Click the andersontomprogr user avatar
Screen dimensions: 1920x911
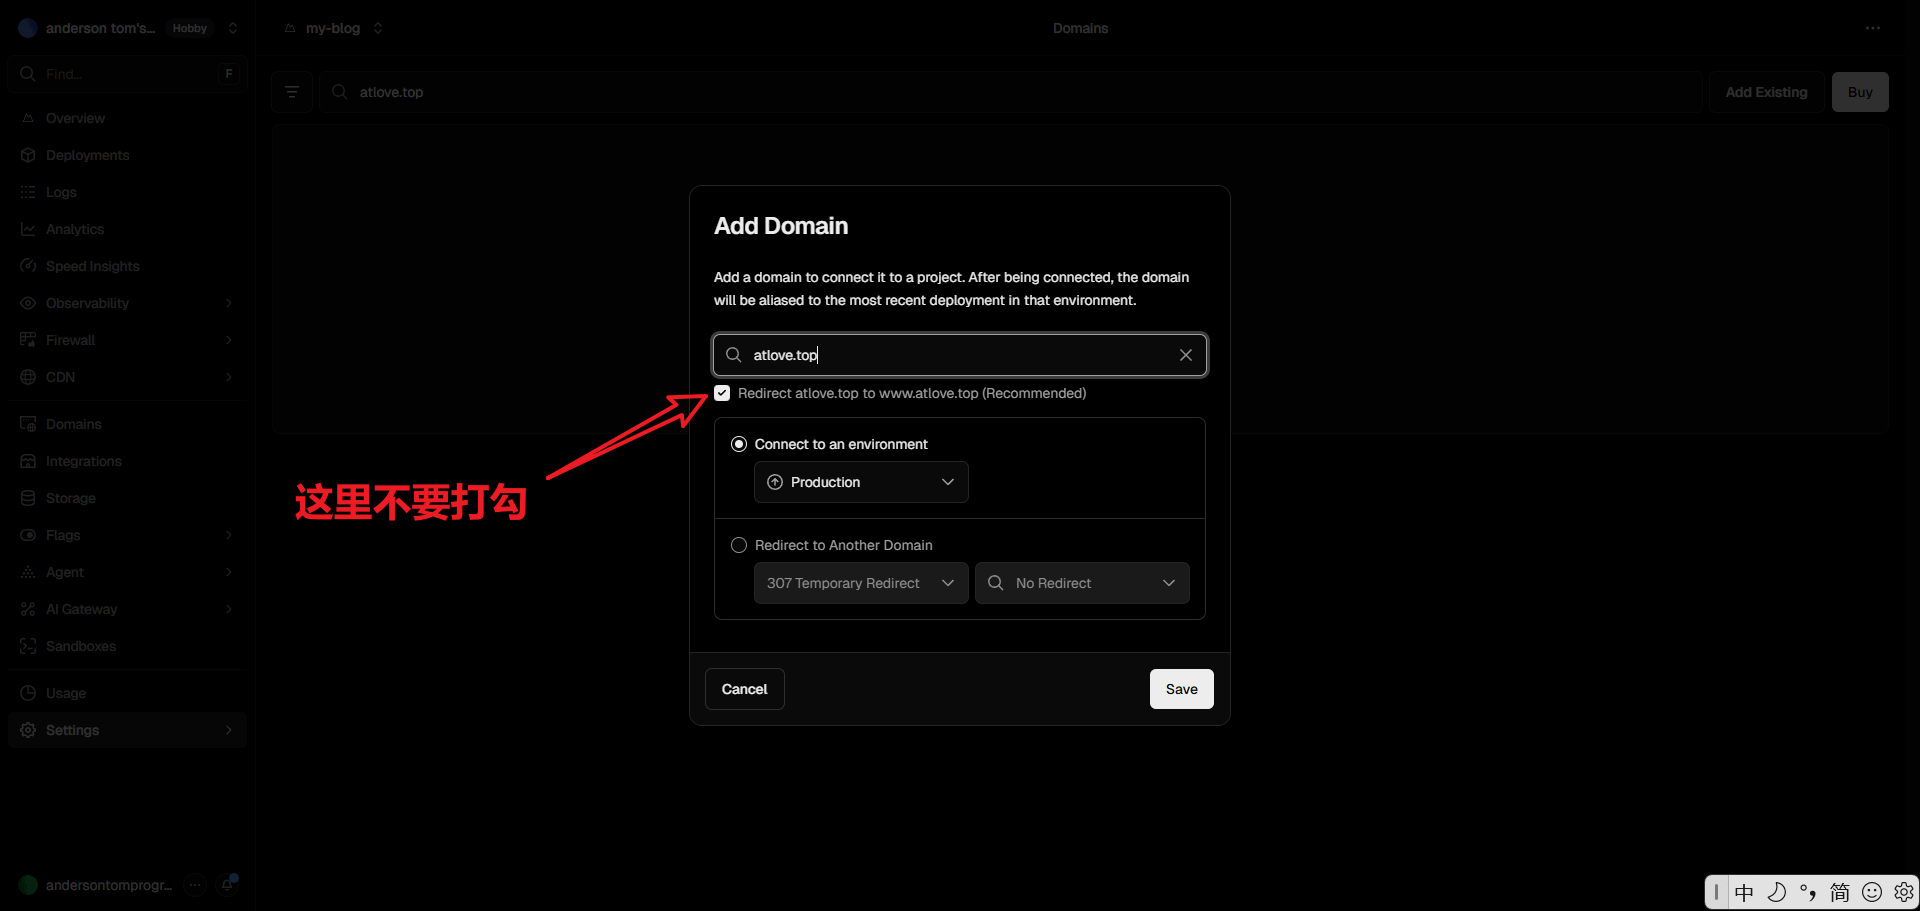click(28, 885)
